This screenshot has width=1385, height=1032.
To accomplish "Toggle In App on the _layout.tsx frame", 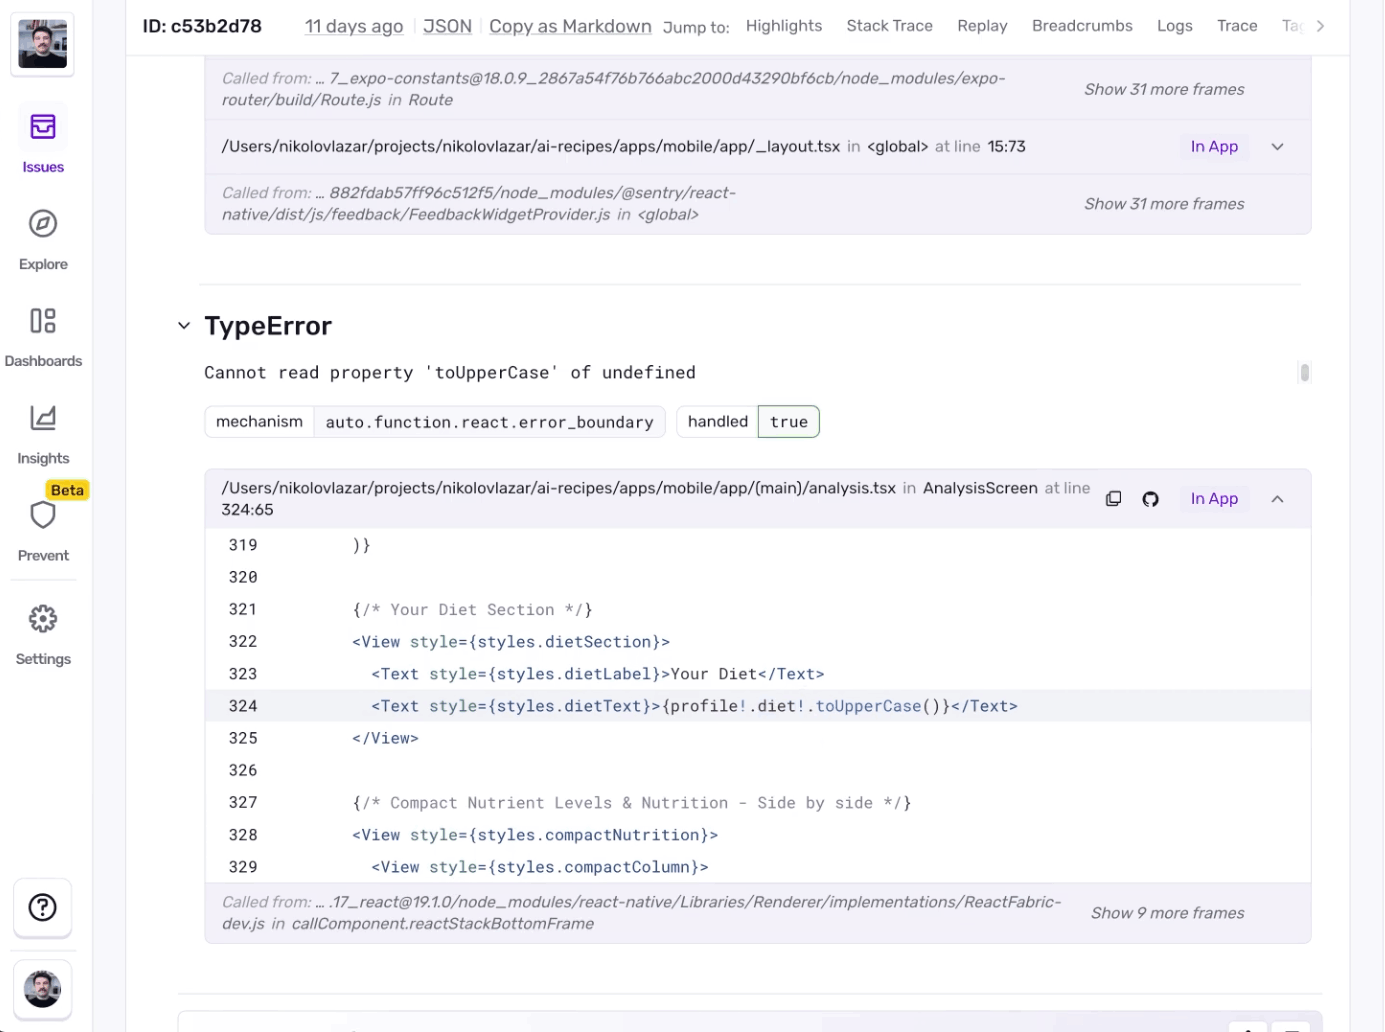I will 1214,146.
